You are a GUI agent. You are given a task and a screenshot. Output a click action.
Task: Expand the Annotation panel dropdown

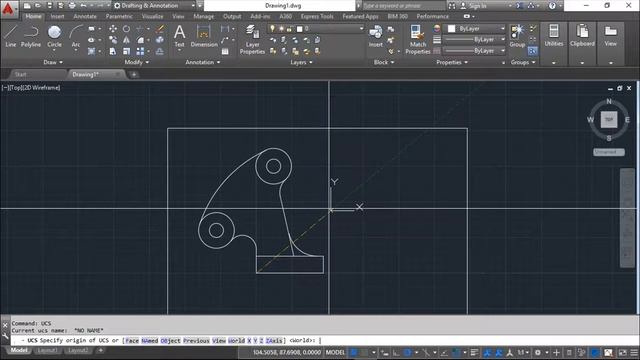click(x=203, y=62)
